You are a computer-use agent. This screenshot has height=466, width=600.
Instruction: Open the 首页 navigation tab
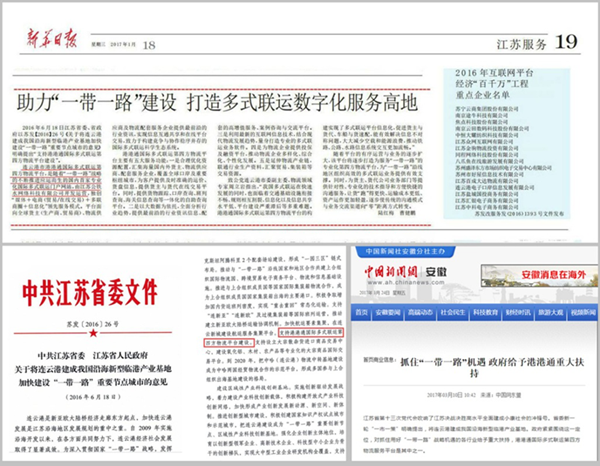[361, 312]
